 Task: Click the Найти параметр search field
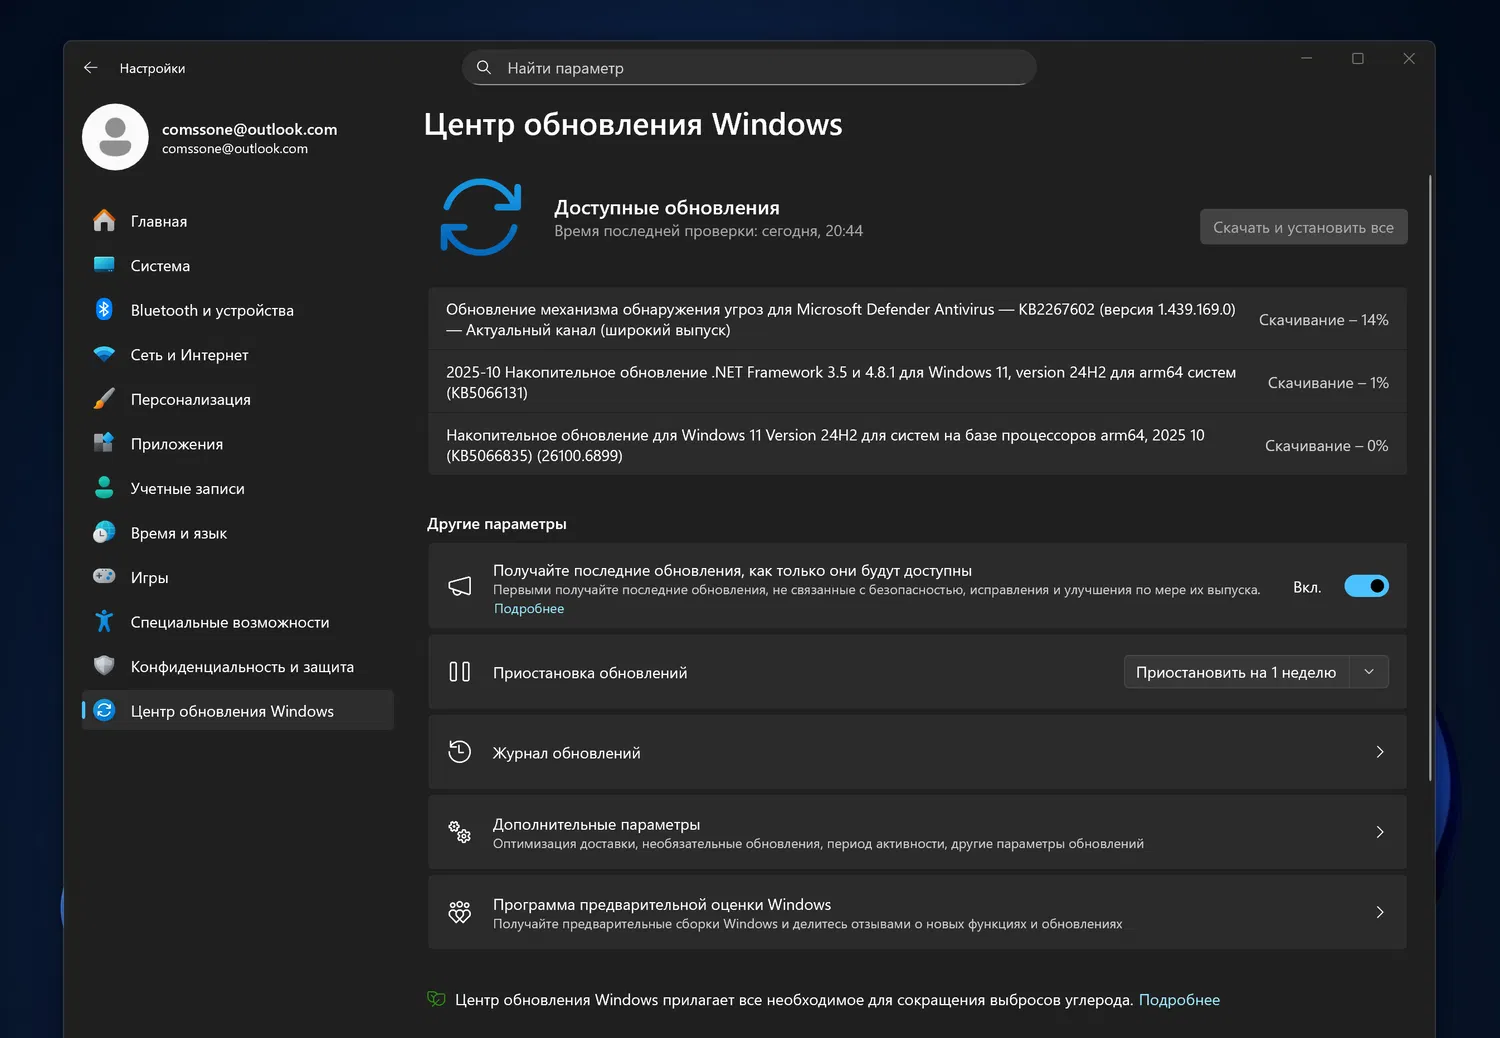tap(749, 68)
